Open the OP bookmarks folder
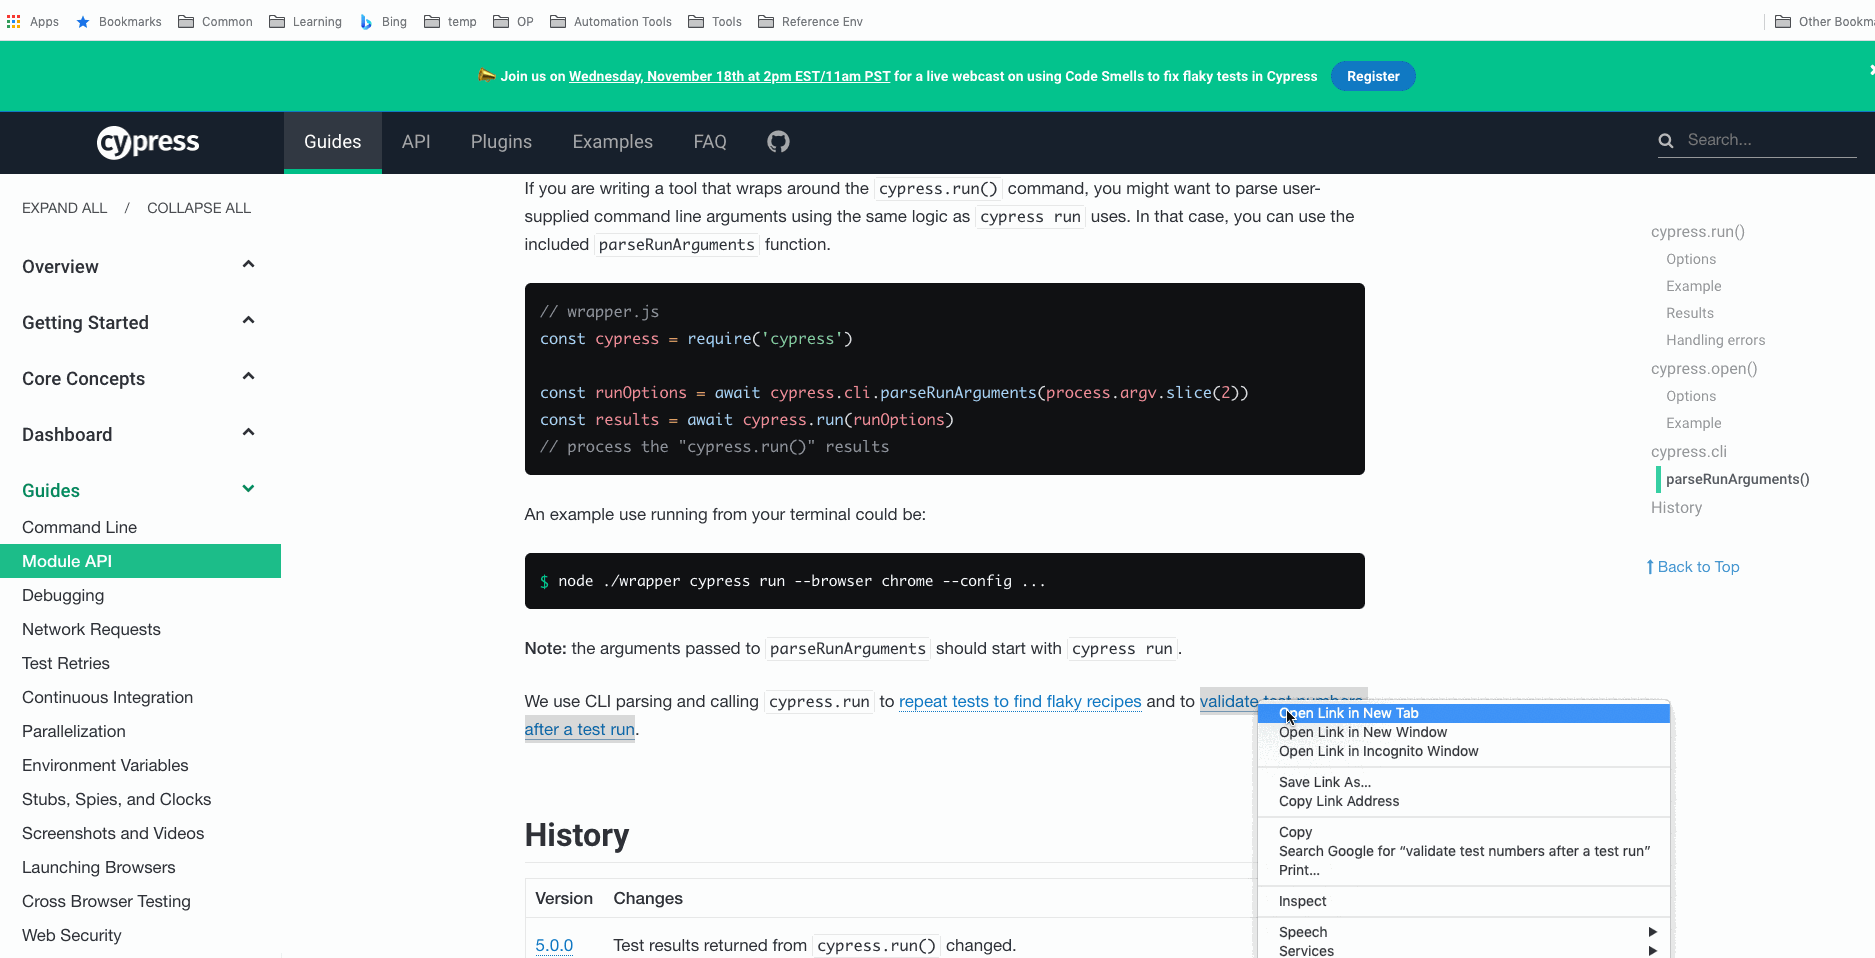This screenshot has height=958, width=1875. 513,21
